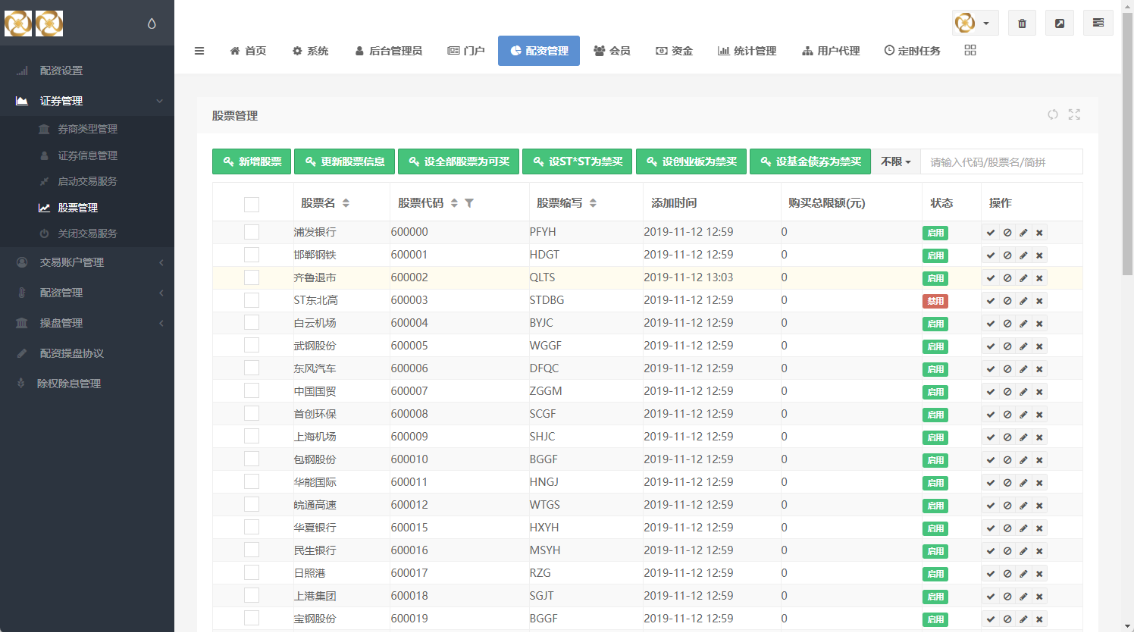Image resolution: width=1134 pixels, height=632 pixels.
Task: Open the 不限 filter dropdown
Action: pos(895,162)
